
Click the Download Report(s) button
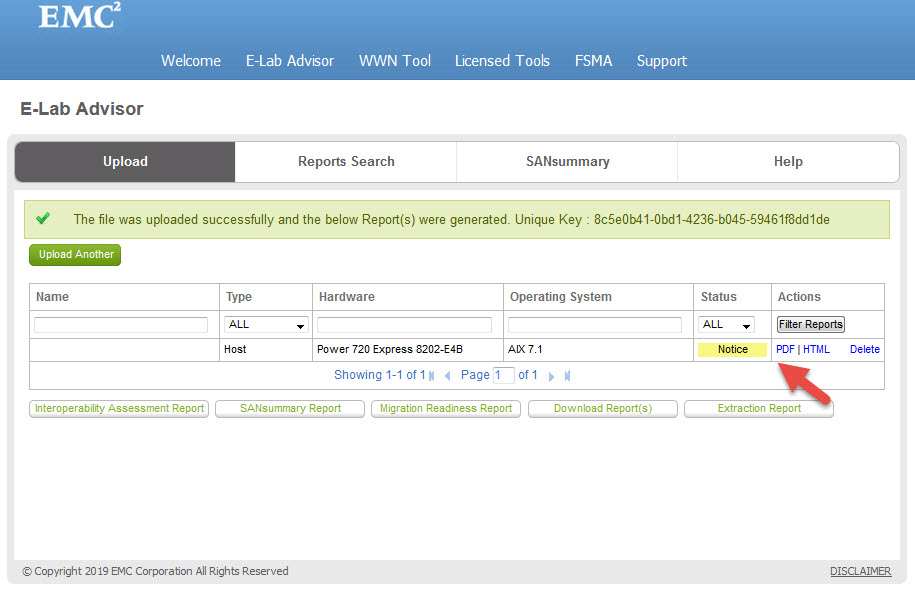click(602, 408)
